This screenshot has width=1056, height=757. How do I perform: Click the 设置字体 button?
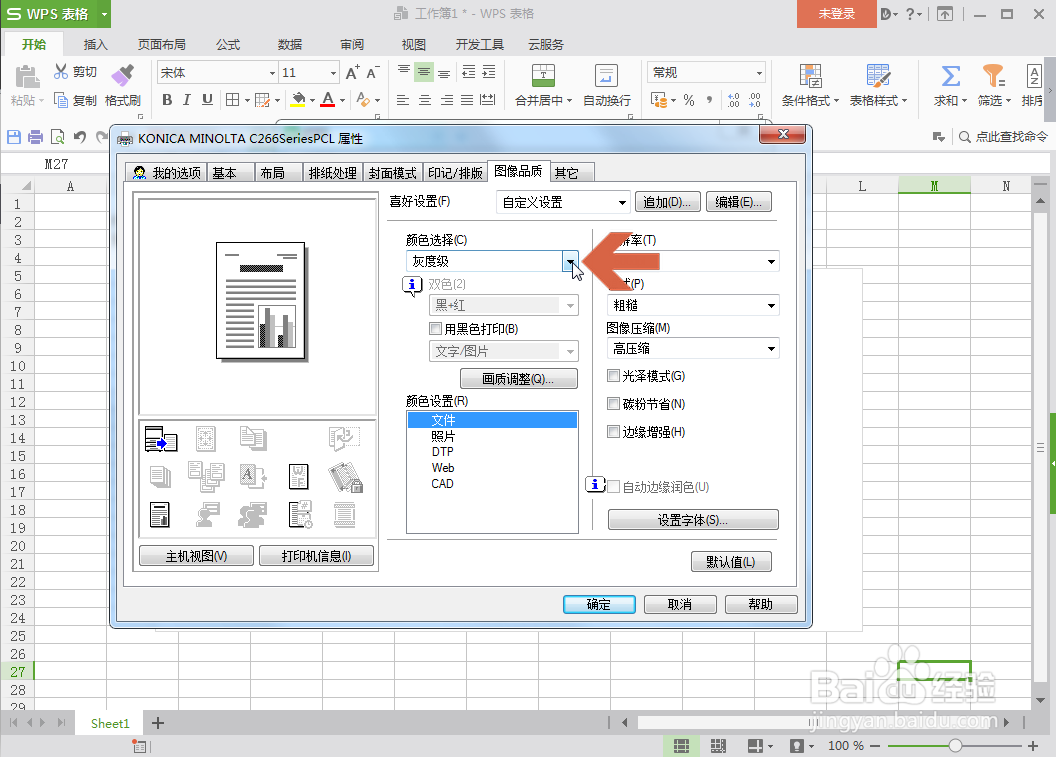coord(693,520)
